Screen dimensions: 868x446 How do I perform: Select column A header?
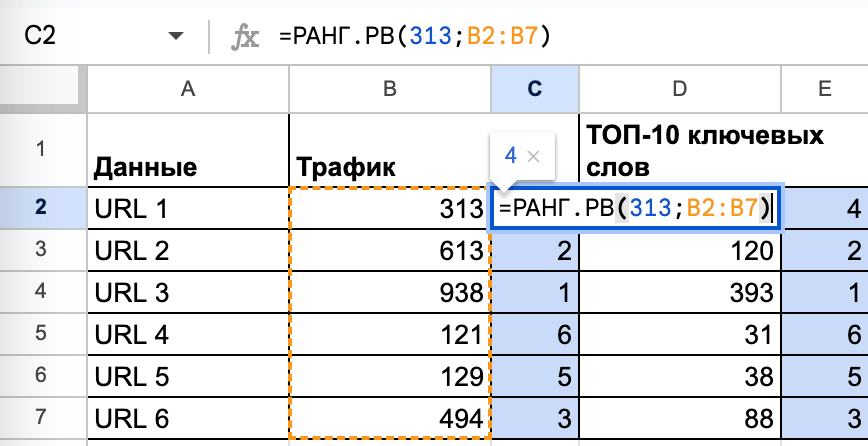[187, 90]
